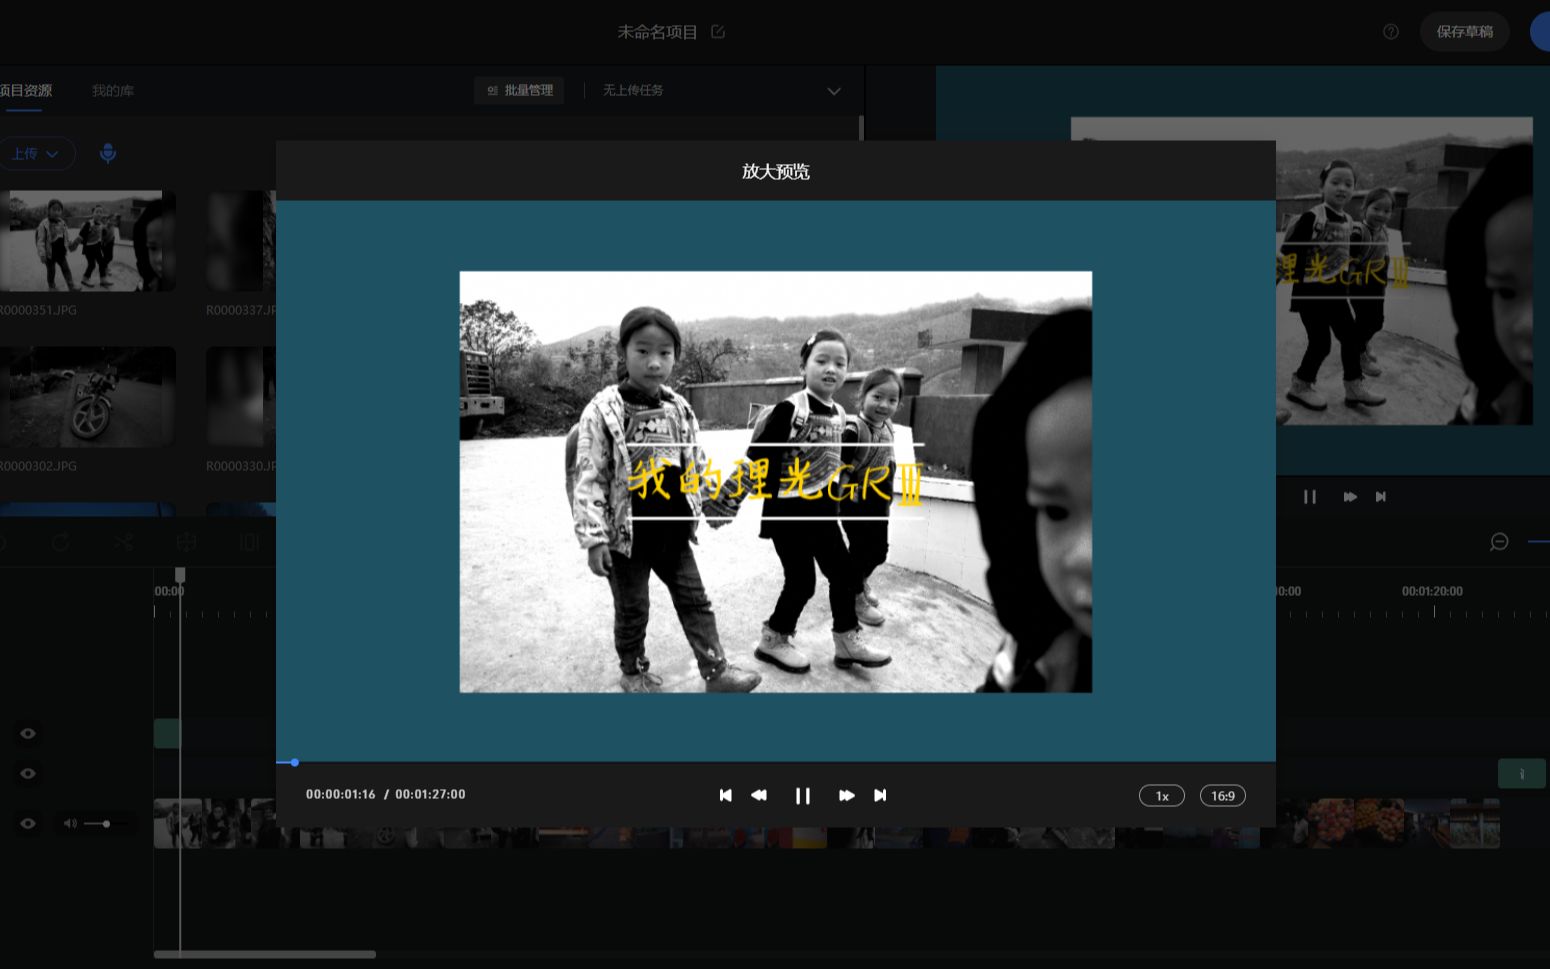Open 批量管理 batch management

tap(520, 90)
